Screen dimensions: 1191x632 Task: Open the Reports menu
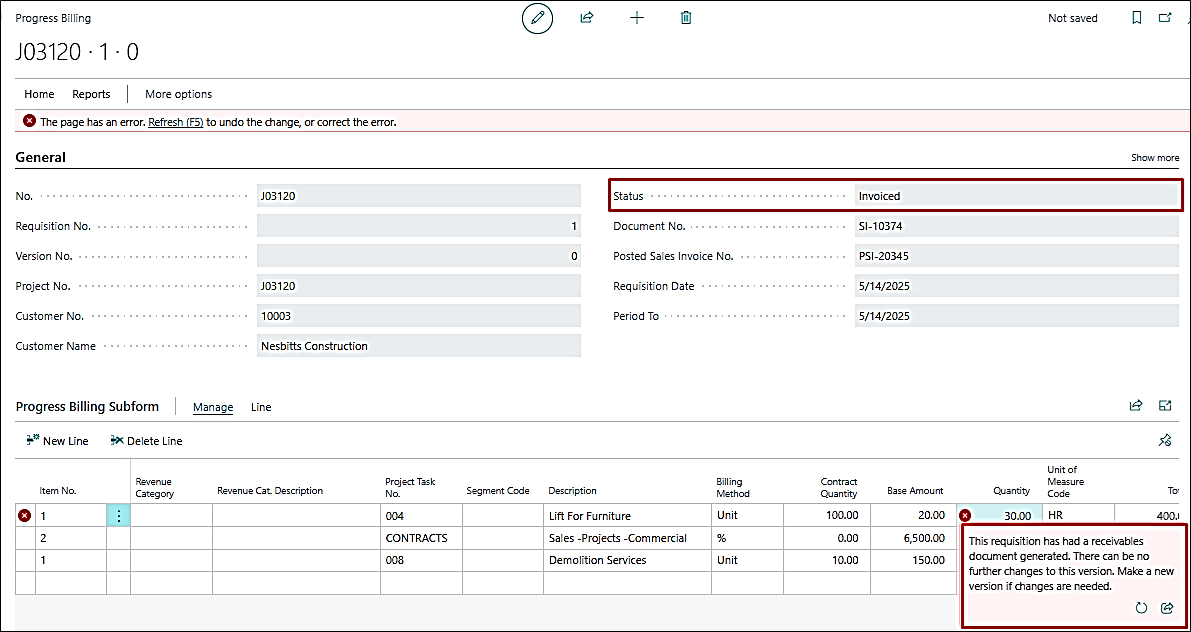click(x=91, y=94)
